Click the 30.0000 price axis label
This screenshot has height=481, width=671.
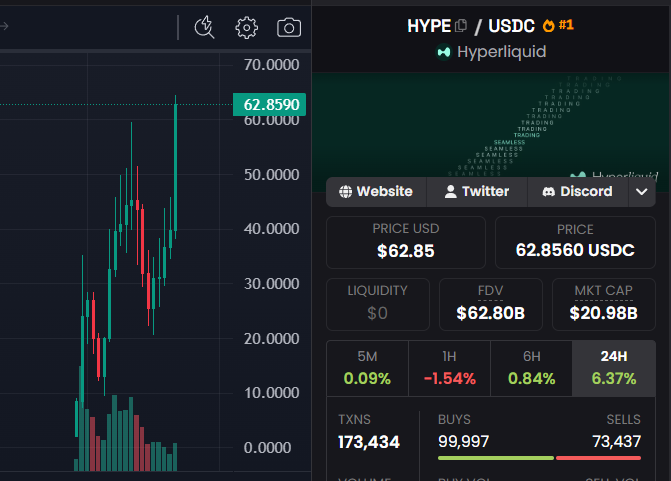(x=271, y=284)
